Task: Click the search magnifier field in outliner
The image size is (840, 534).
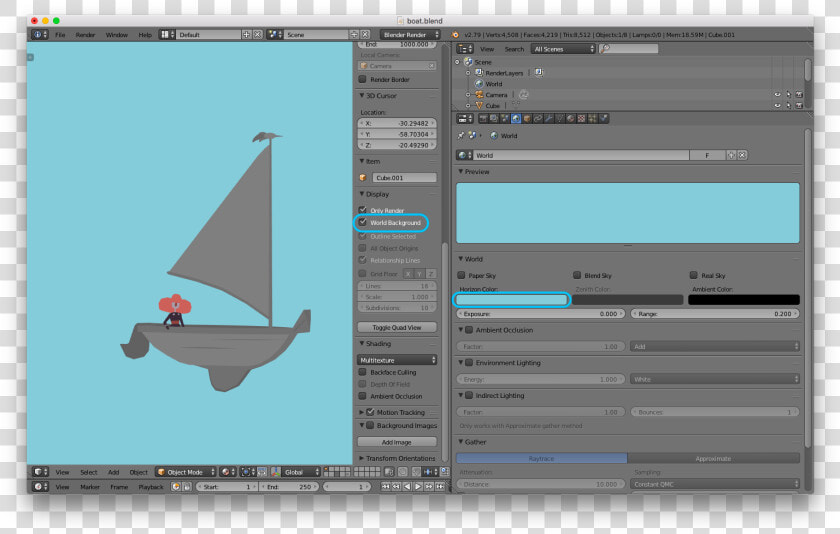Action: click(628, 49)
